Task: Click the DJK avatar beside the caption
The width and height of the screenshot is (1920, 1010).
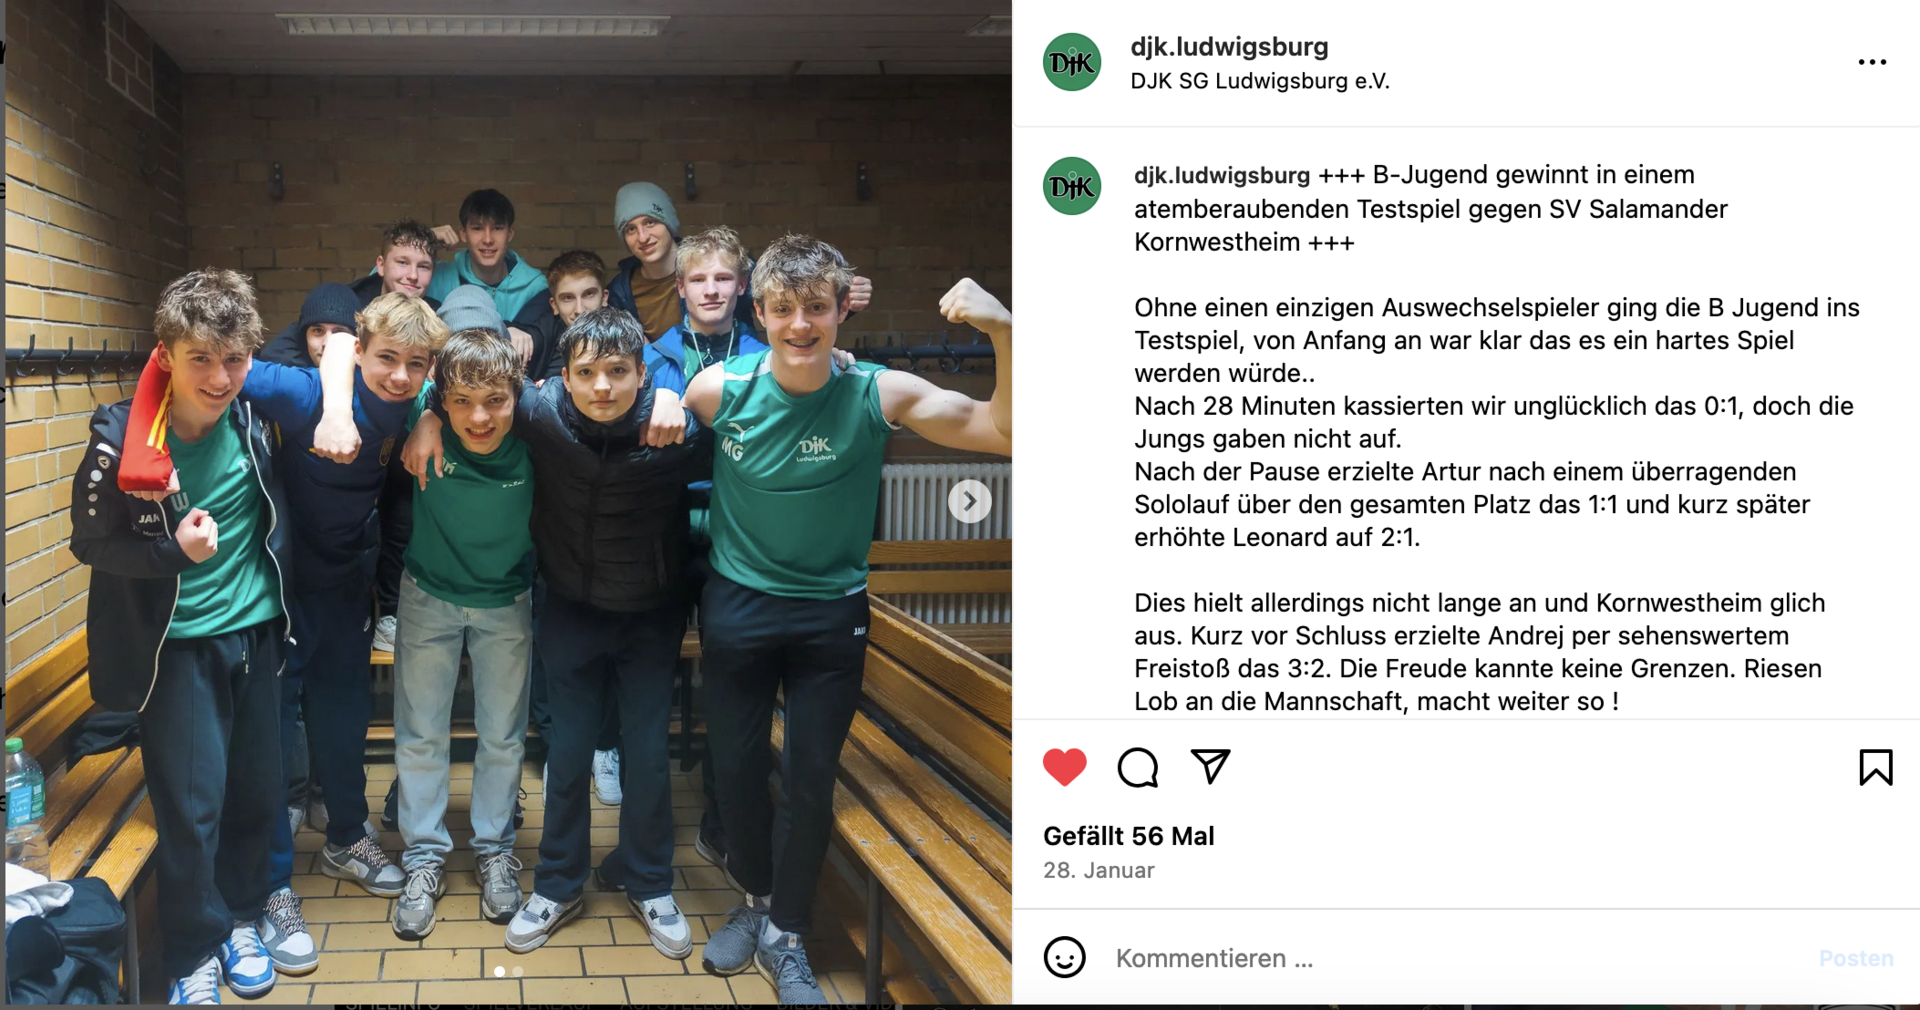Action: 1072,186
